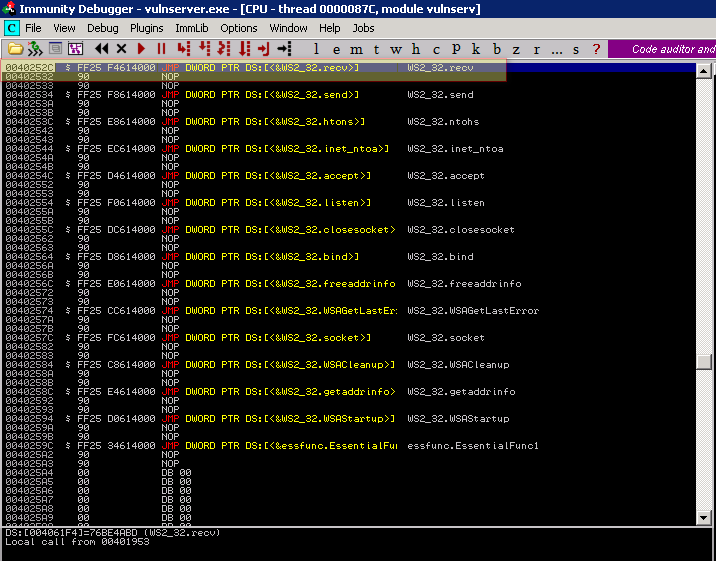This screenshot has height=561, width=716.
Task: Click the Execute till return icon
Action: (x=263, y=49)
